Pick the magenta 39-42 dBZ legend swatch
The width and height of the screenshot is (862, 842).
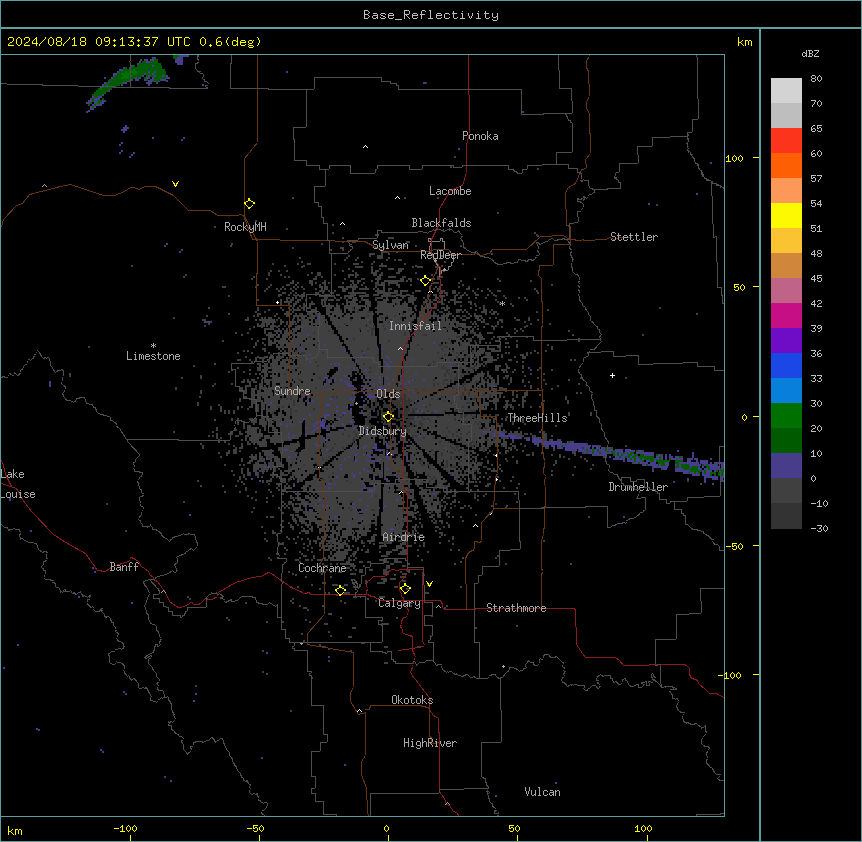[x=786, y=315]
